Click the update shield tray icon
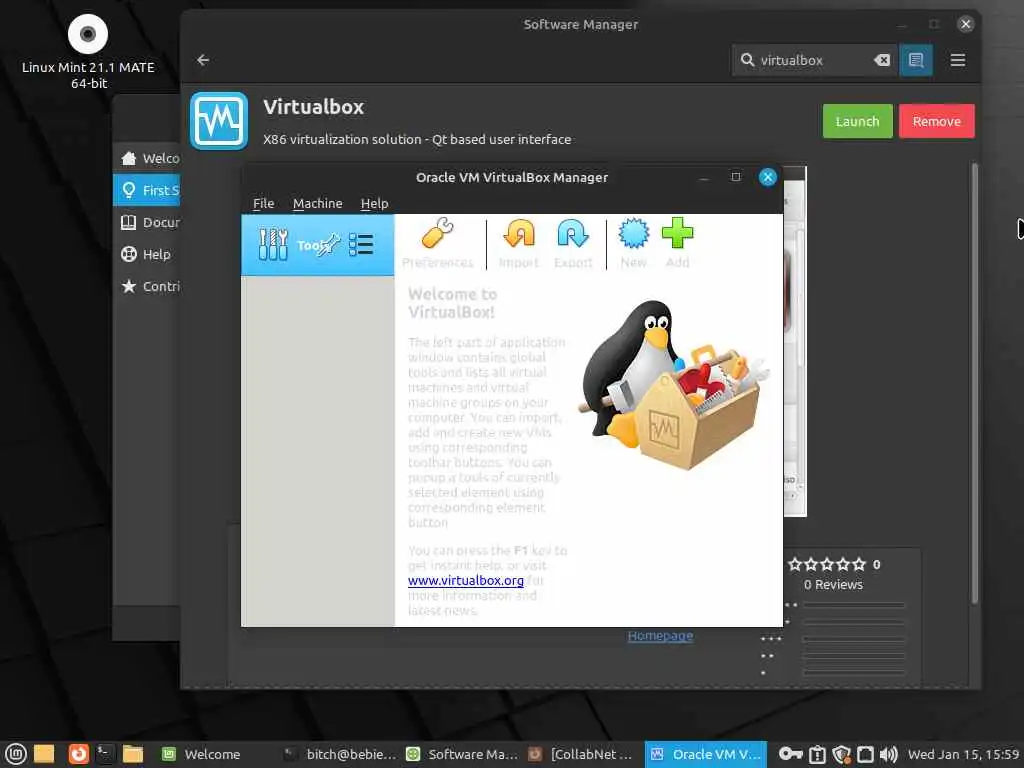The image size is (1024, 768). tap(842, 754)
